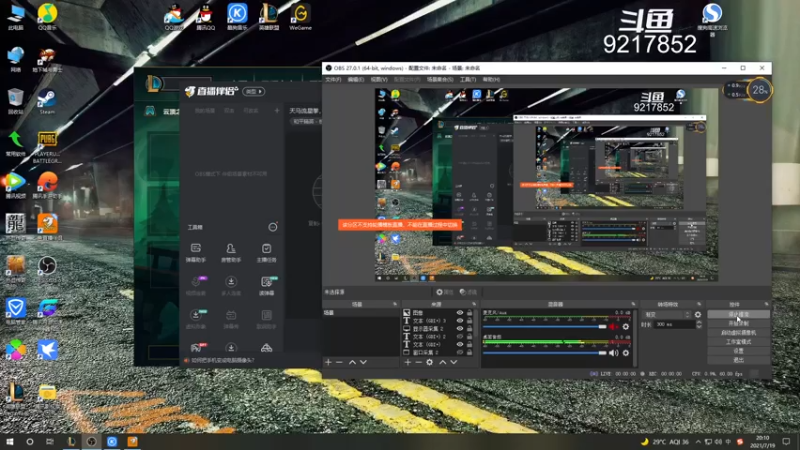This screenshot has height=450, width=800.
Task: Add a new scene with the plus icon
Action: tap(328, 362)
